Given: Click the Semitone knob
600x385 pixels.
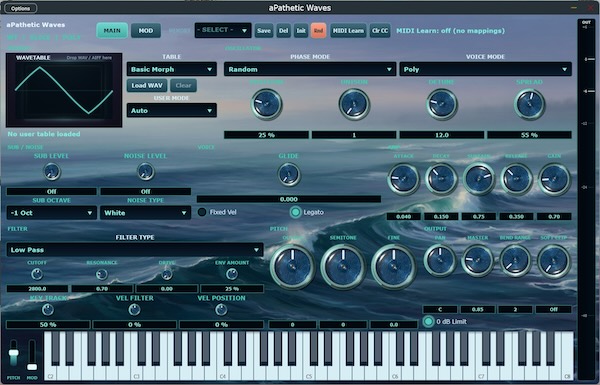Looking at the screenshot, I should tap(343, 266).
